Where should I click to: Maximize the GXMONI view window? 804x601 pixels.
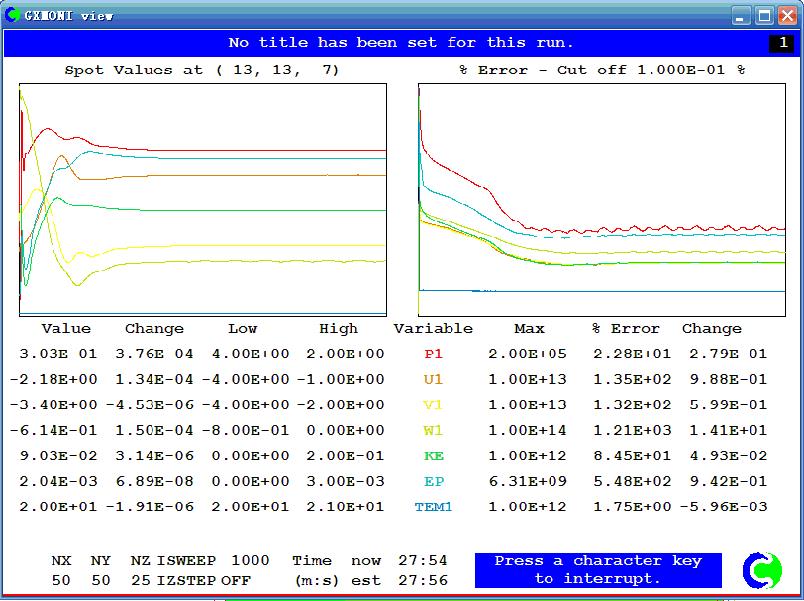click(764, 15)
